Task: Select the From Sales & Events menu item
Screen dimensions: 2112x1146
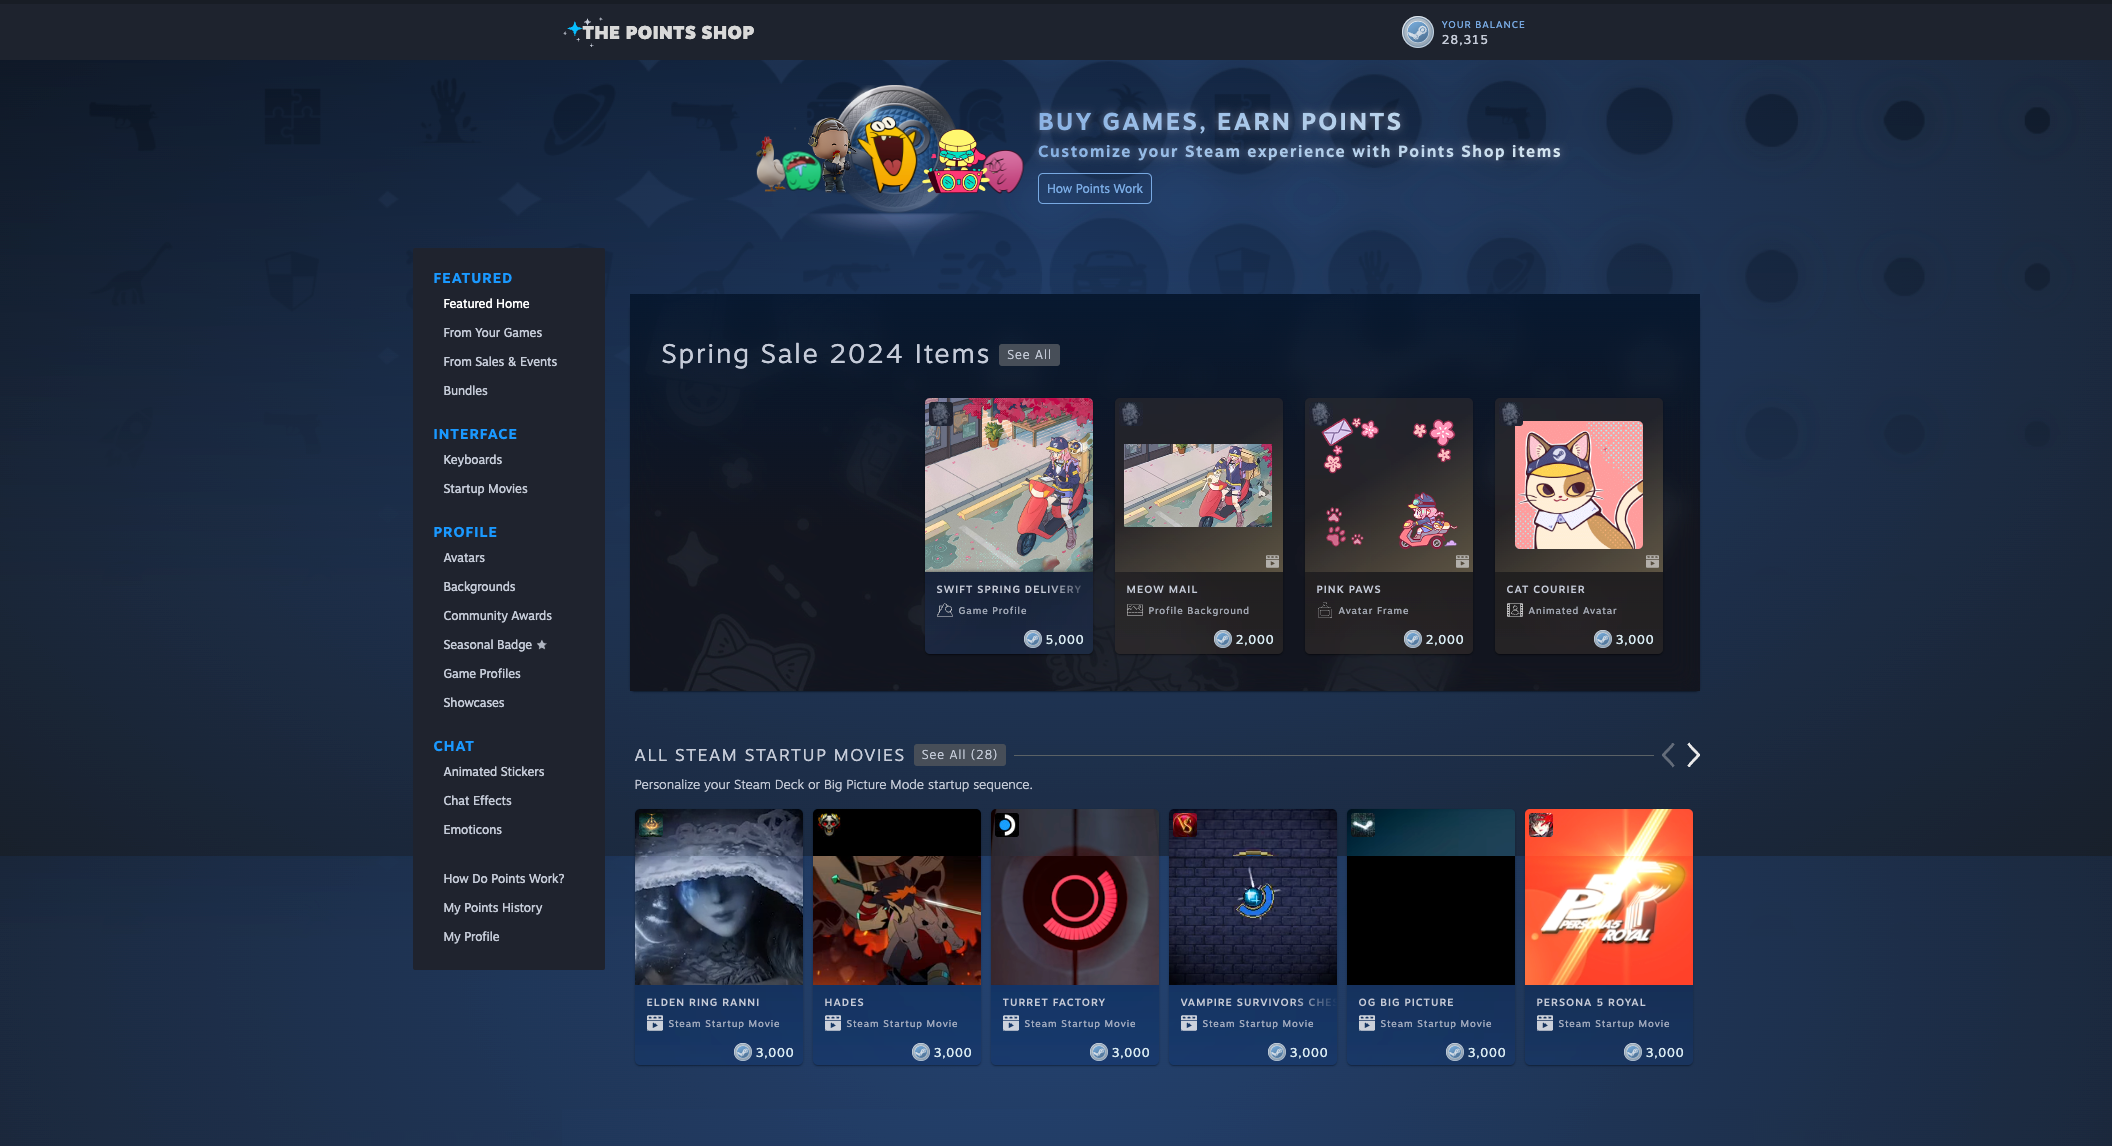Action: coord(501,361)
